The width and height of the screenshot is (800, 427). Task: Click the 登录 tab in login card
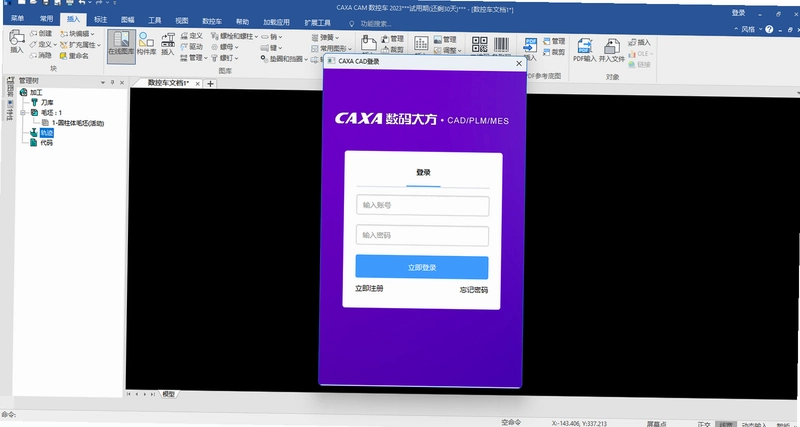423,173
